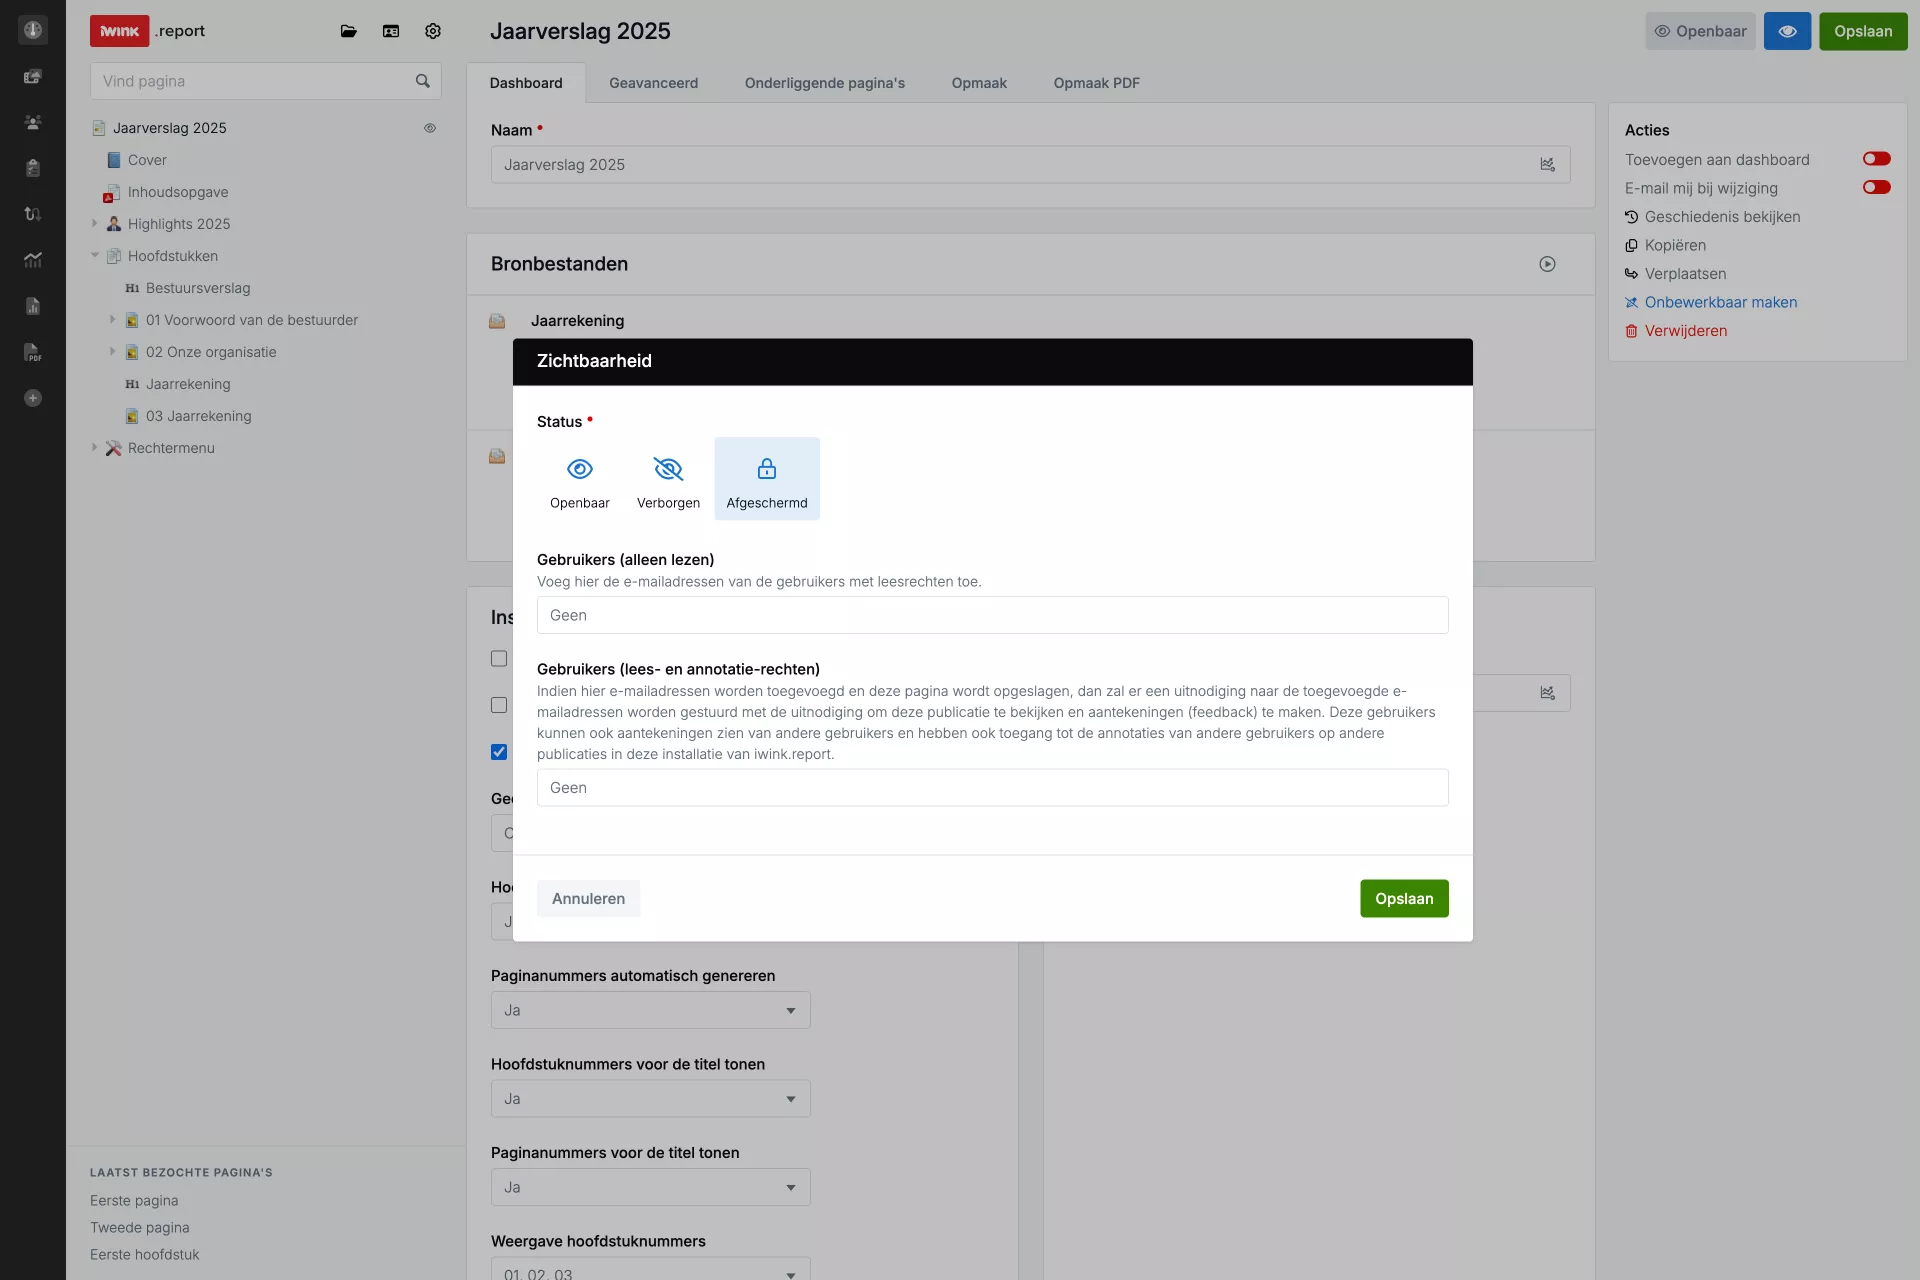1920x1280 pixels.
Task: Toggle eye icon beside Jaarverslag 2025 tree item
Action: [430, 128]
